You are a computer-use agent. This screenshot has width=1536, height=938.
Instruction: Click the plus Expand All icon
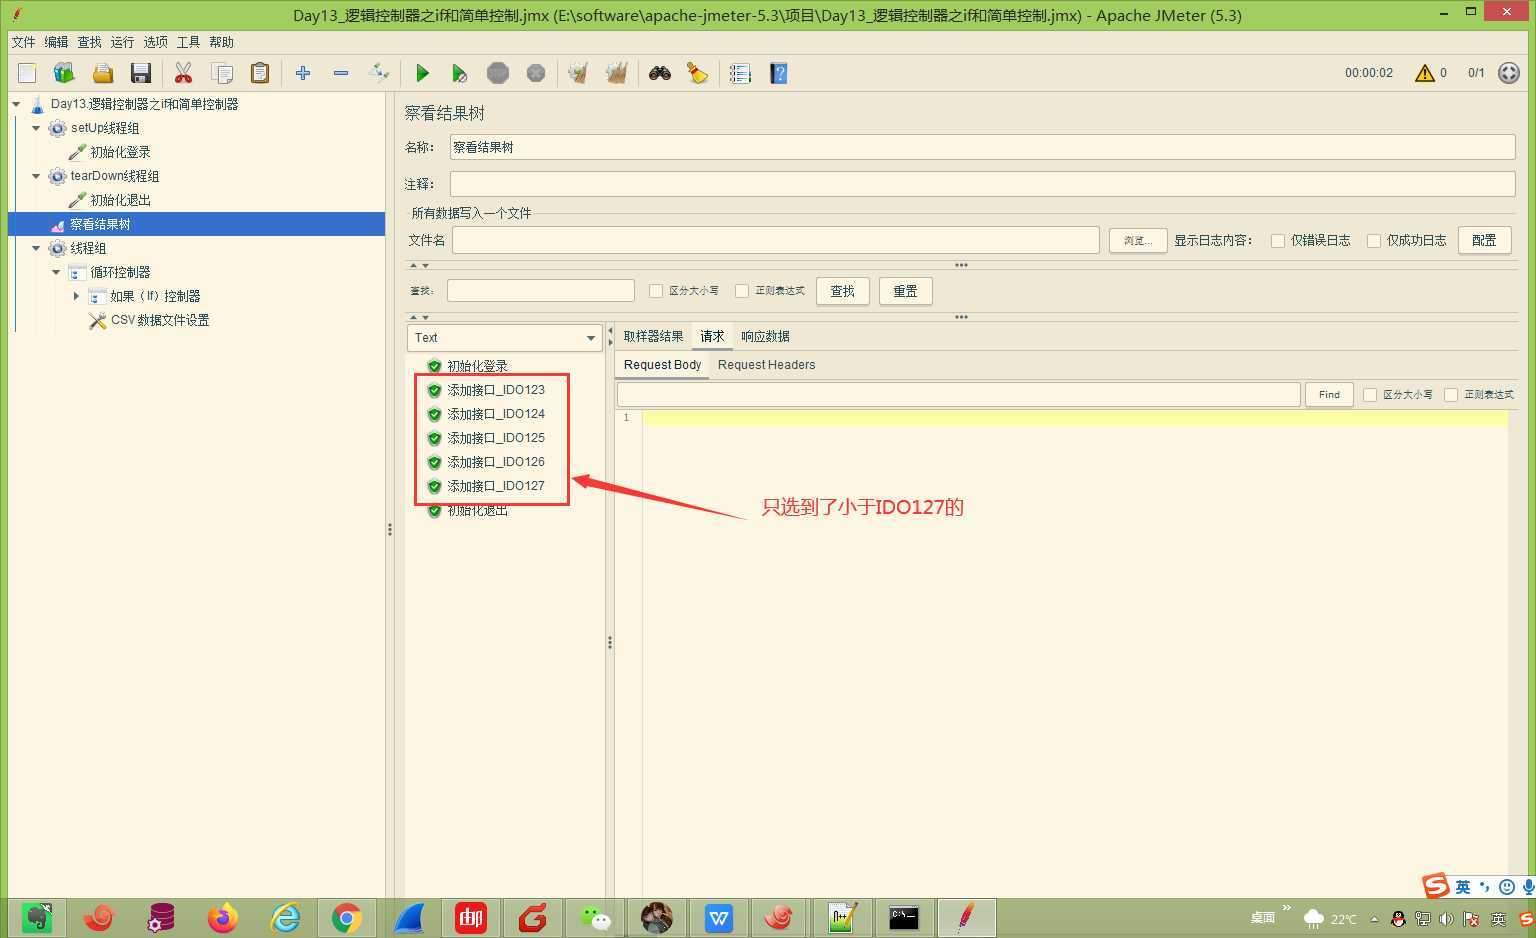(303, 73)
